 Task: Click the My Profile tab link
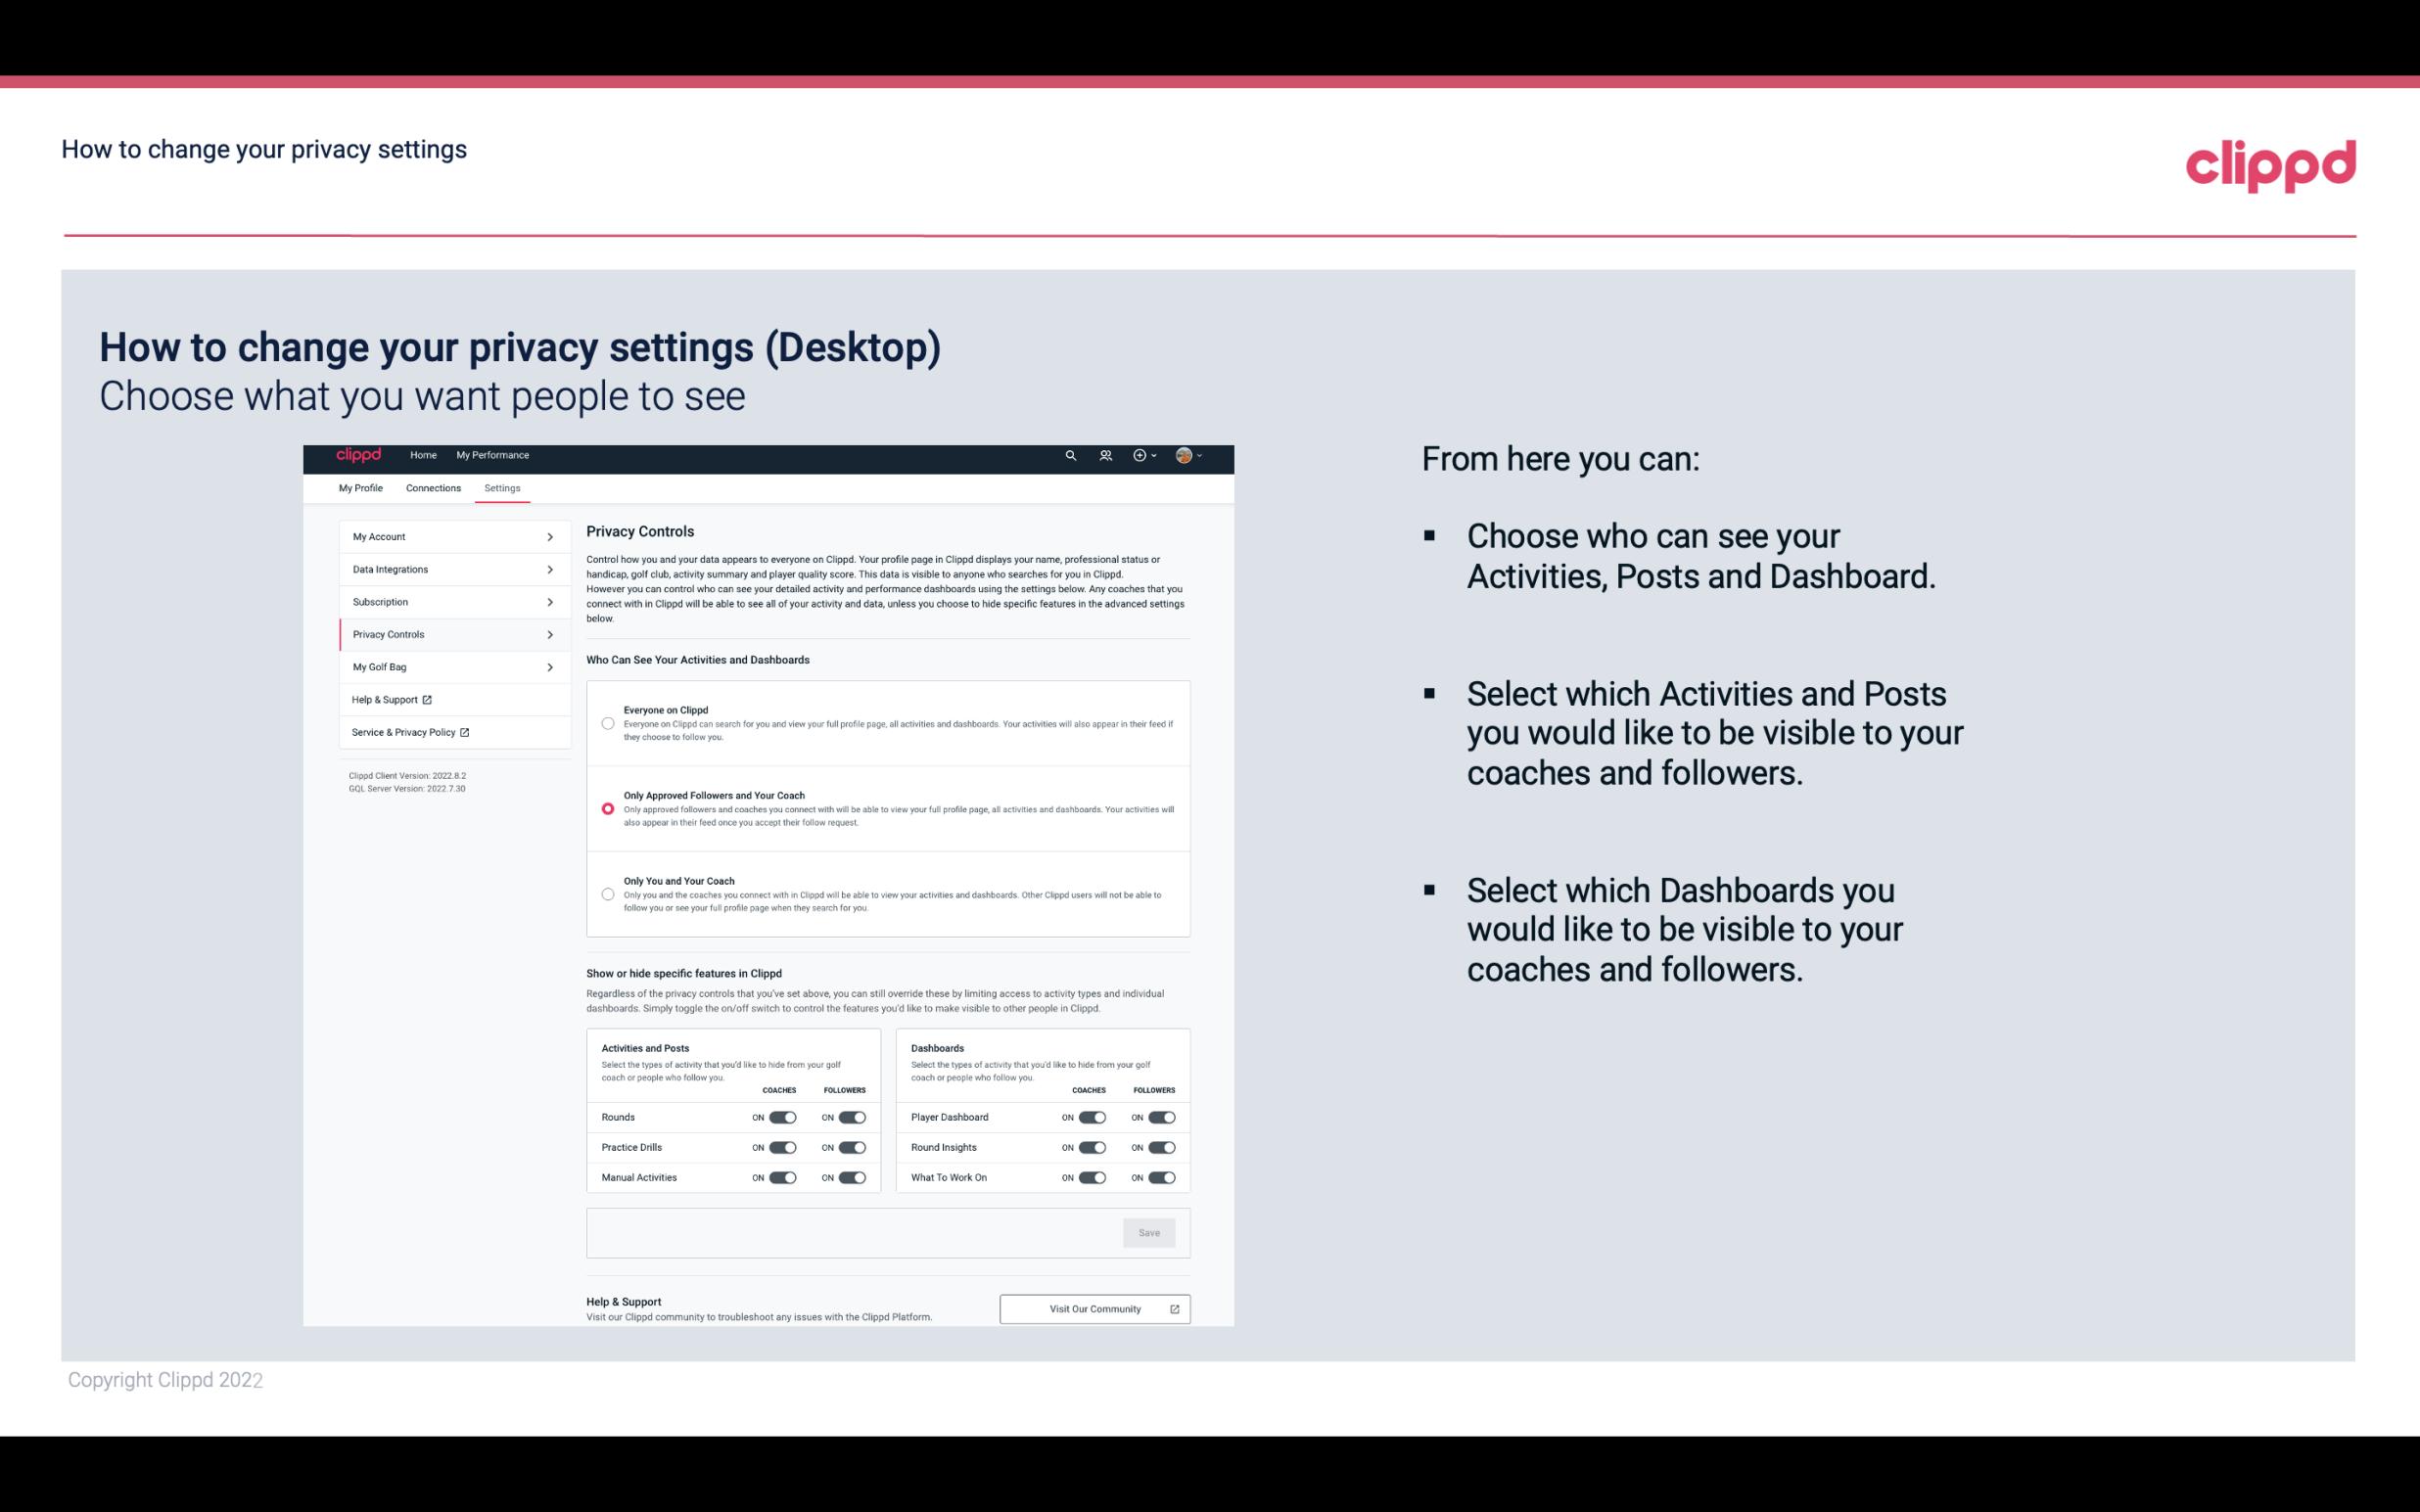tap(360, 486)
